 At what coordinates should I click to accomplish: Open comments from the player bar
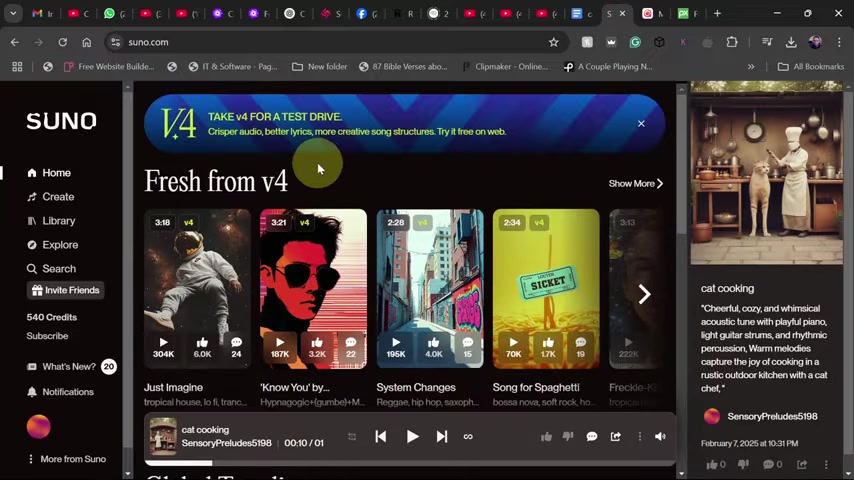pos(591,436)
